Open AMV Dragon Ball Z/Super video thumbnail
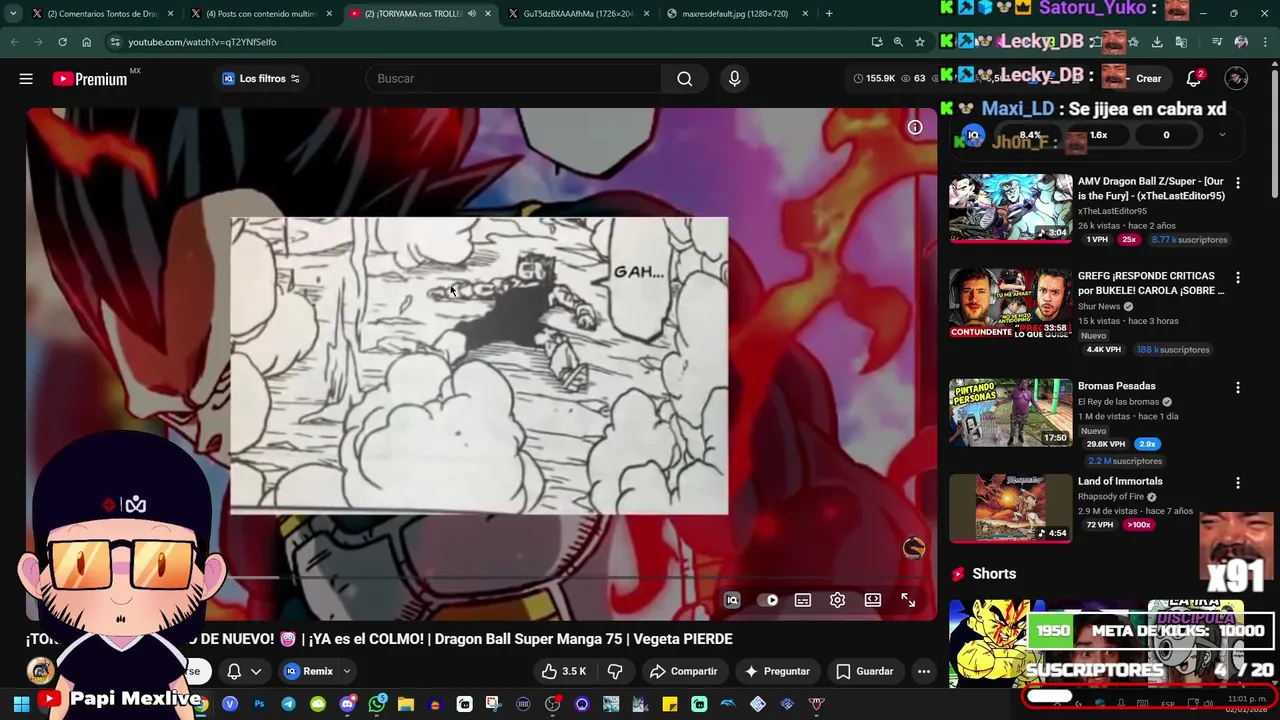1280x720 pixels. click(x=1010, y=208)
